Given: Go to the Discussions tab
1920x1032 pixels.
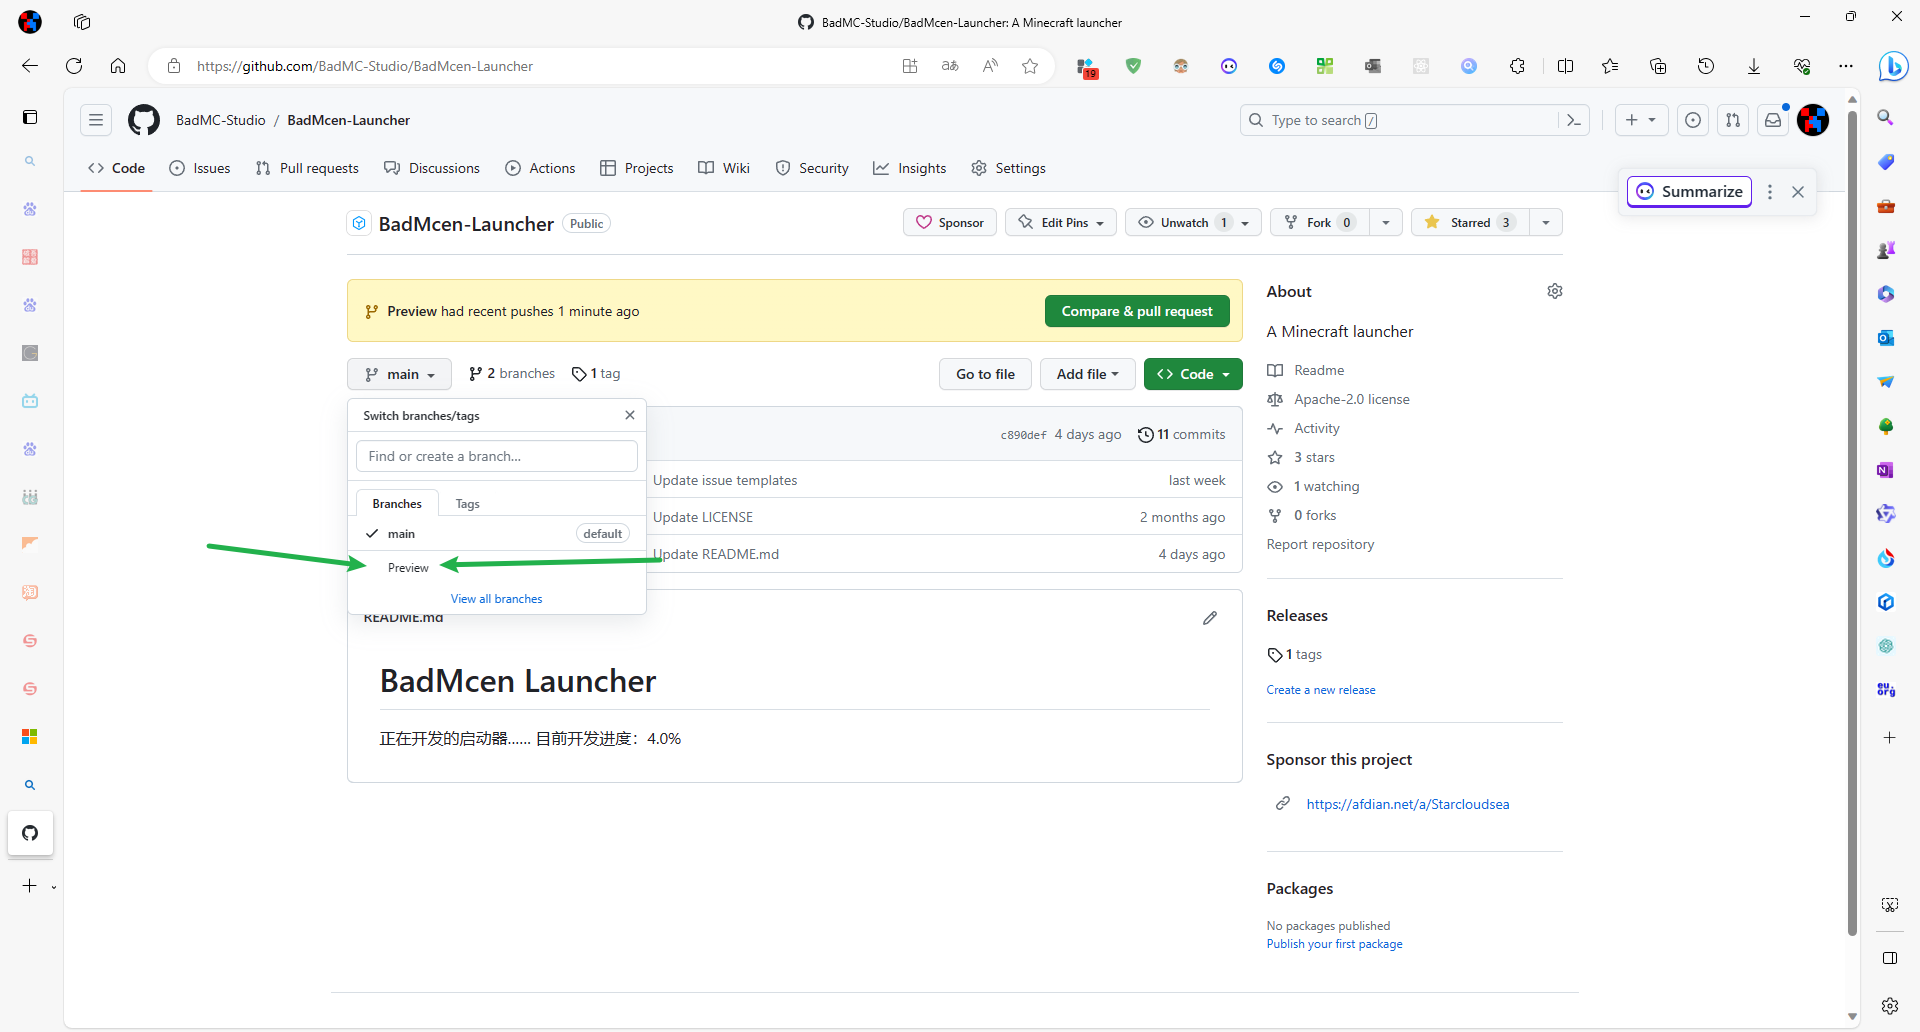Looking at the screenshot, I should [432, 168].
